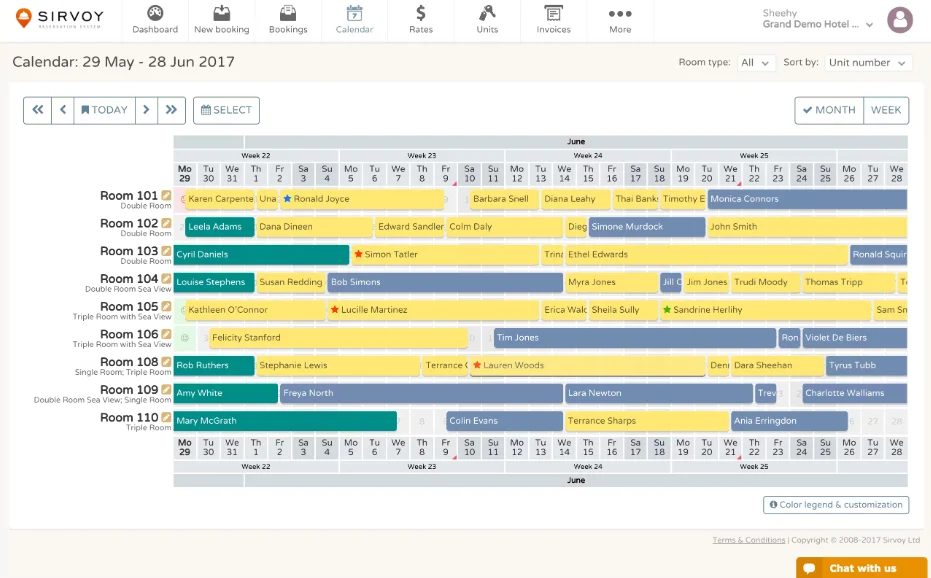The width and height of the screenshot is (931, 578).
Task: Open the Rates dollar icon
Action: [x=421, y=14]
